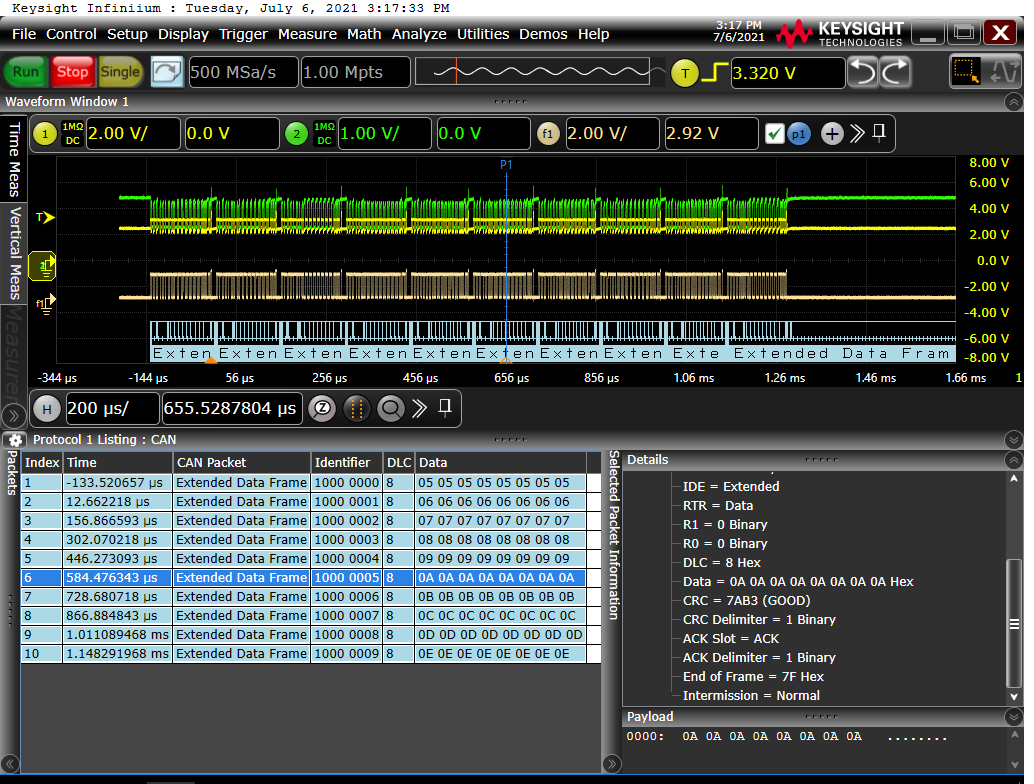Click the undo arrow icon

863,72
